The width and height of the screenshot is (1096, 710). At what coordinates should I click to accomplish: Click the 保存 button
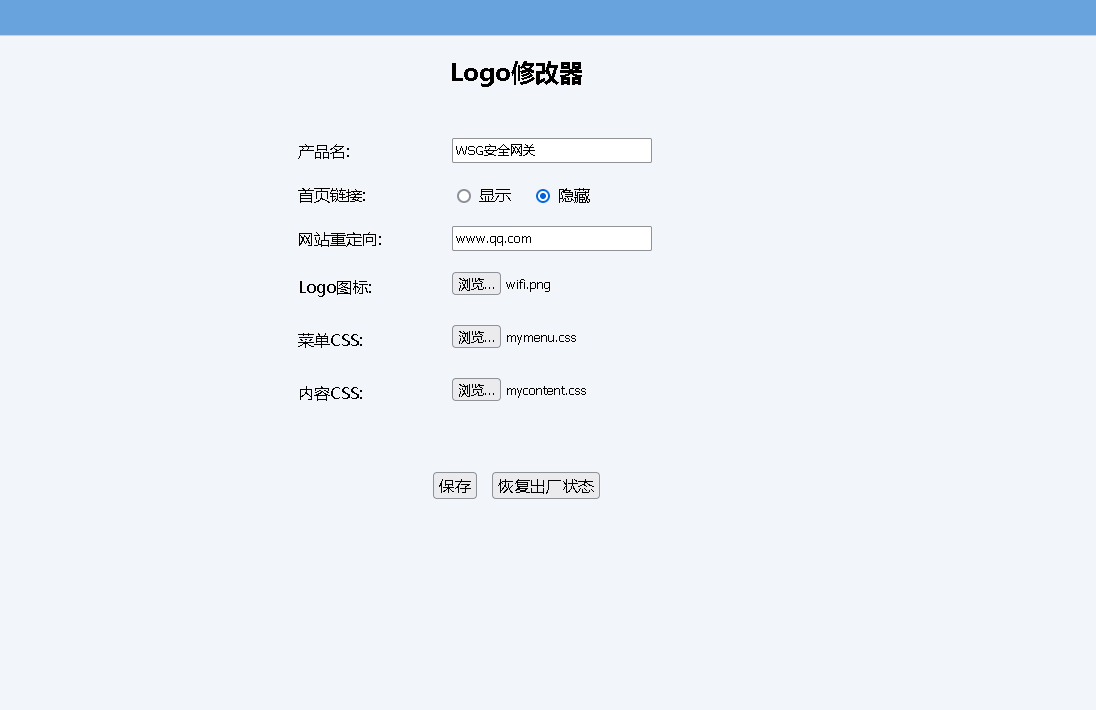[455, 486]
